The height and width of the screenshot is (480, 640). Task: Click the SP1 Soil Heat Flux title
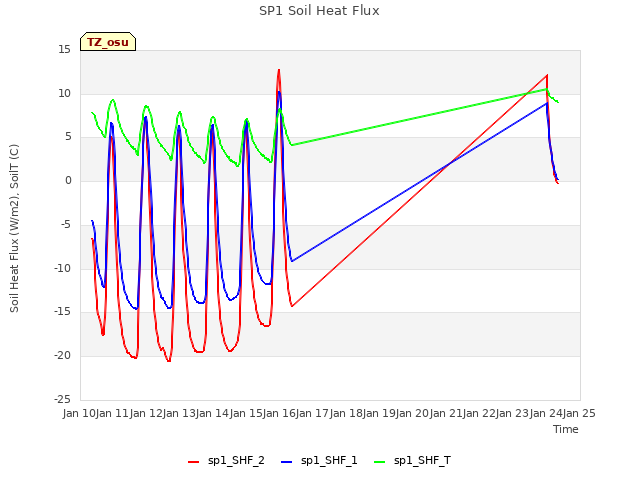tap(319, 11)
